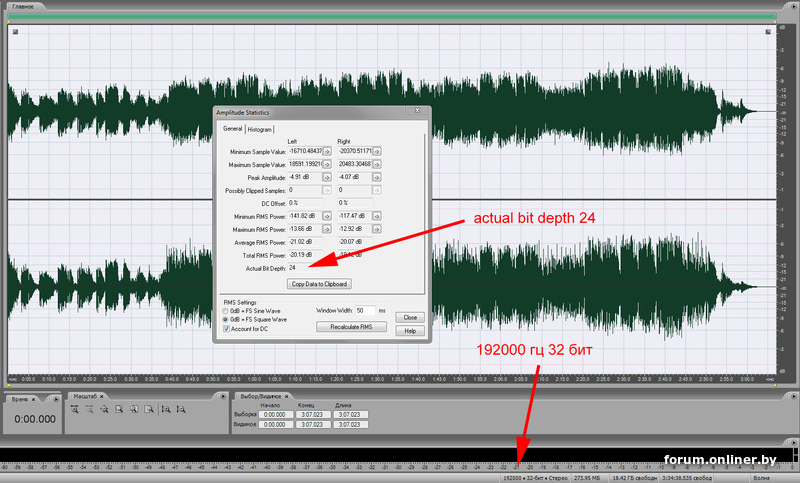Screen dimensions: 800x483
Task: Go to Right Maximum Sample Value location arrow
Action: [377, 164]
